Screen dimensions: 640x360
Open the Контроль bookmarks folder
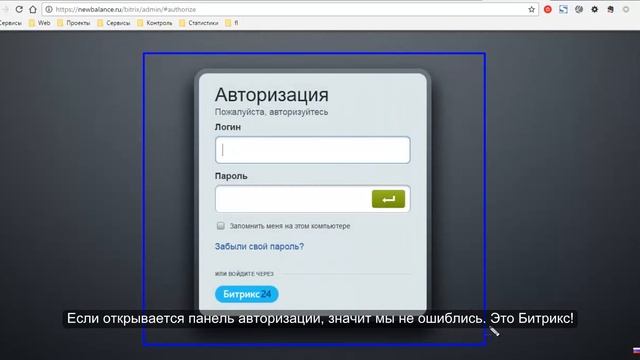[155, 23]
